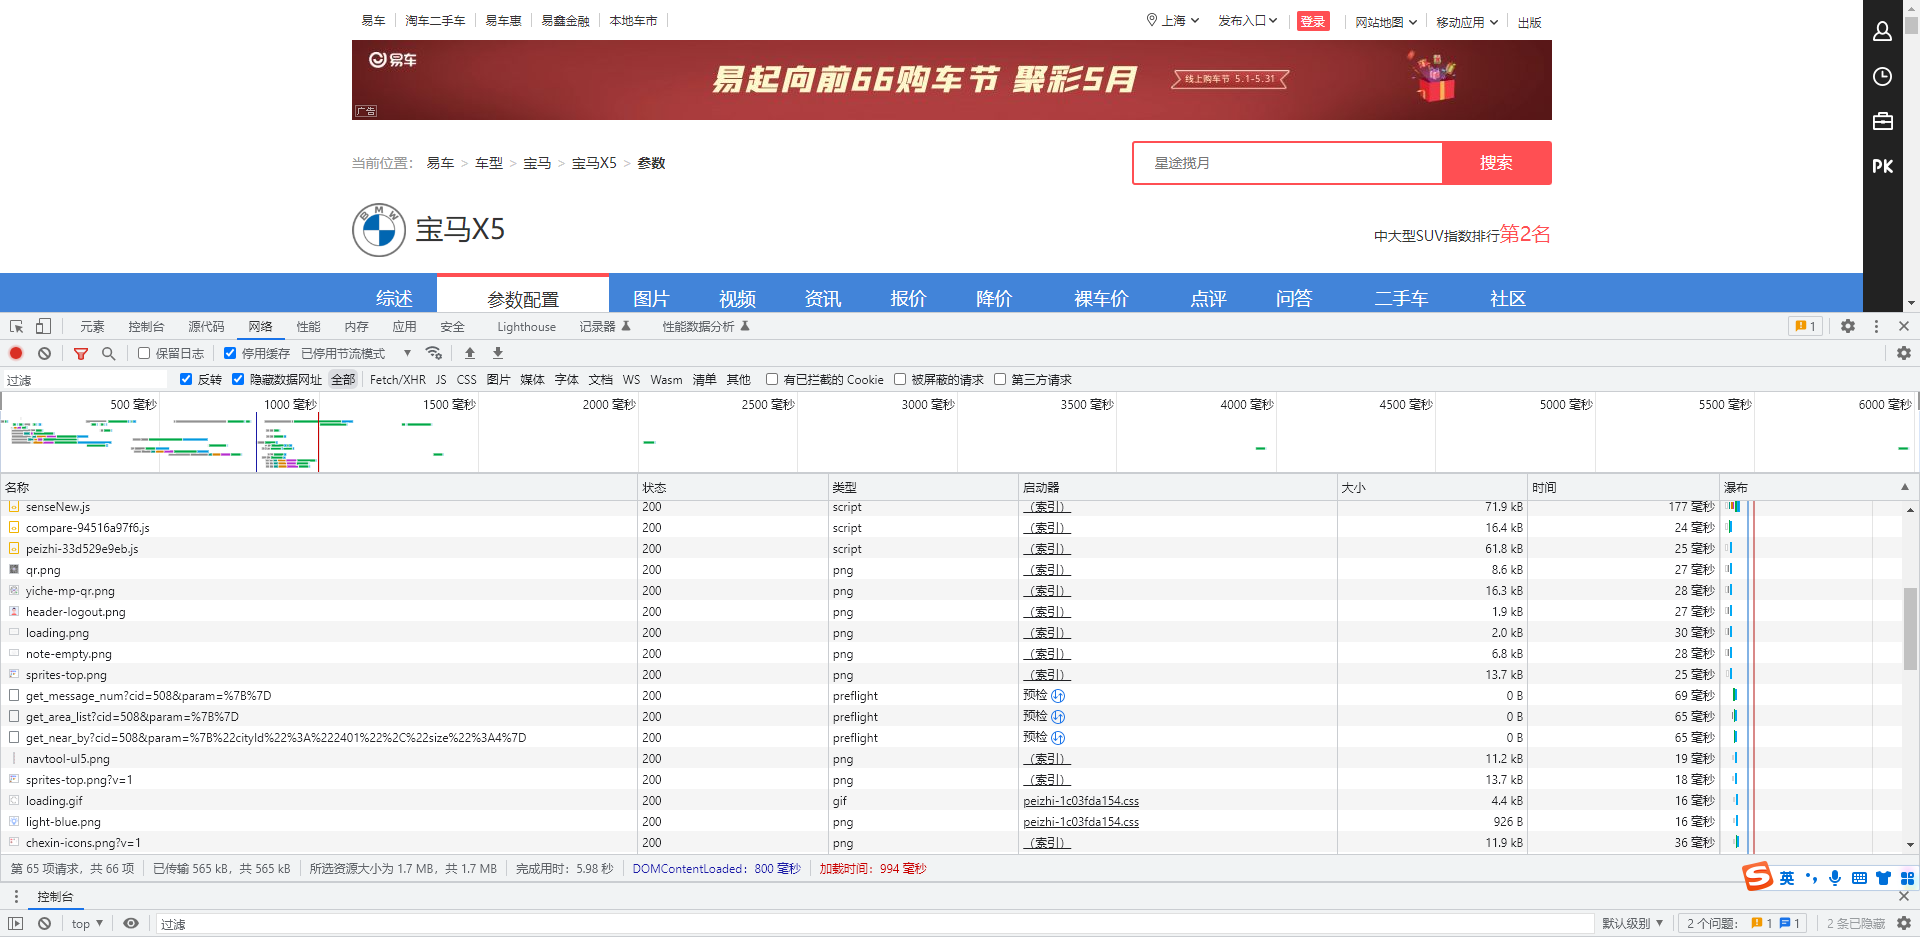Expand the 上海 city selector

(1173, 21)
